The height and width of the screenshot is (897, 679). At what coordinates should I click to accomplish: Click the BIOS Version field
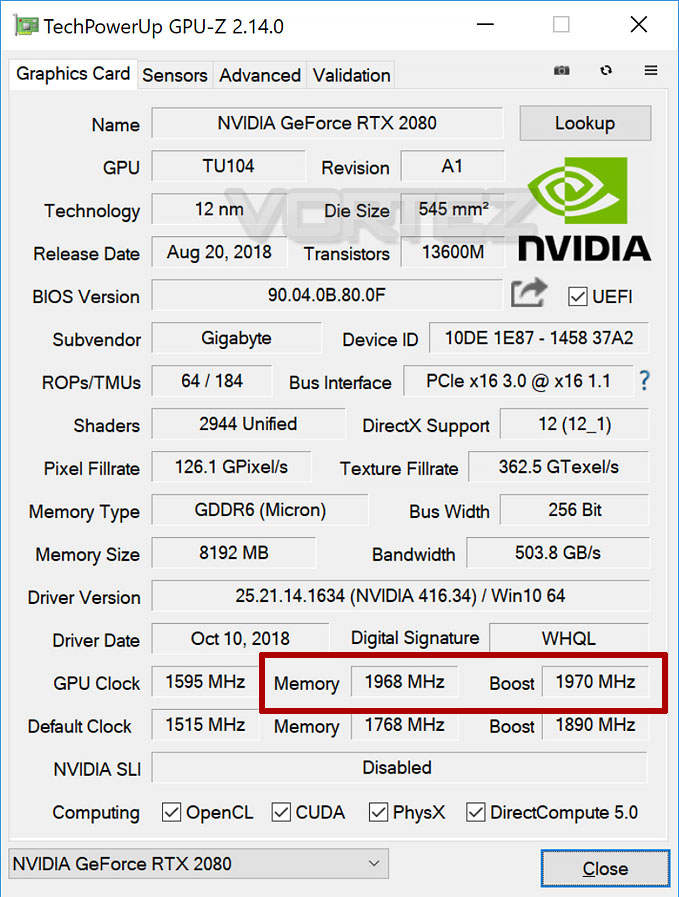pos(327,295)
